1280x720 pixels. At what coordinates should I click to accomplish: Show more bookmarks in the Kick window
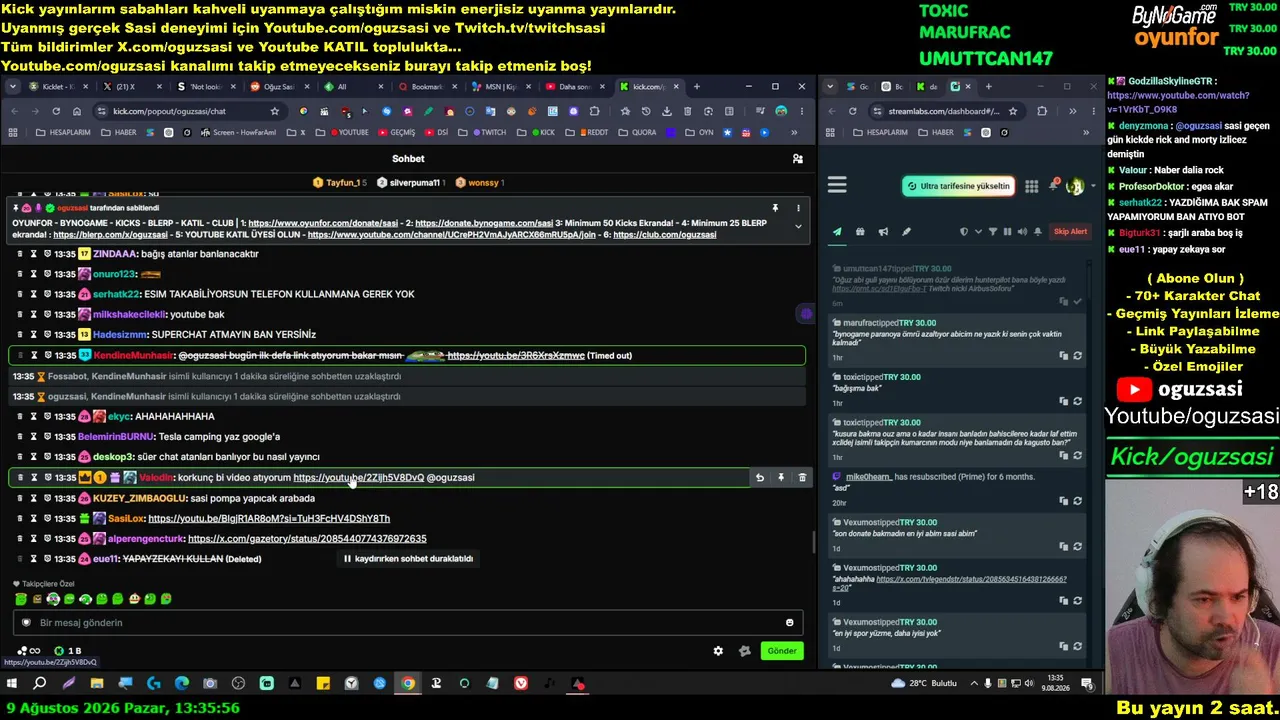[x=795, y=132]
